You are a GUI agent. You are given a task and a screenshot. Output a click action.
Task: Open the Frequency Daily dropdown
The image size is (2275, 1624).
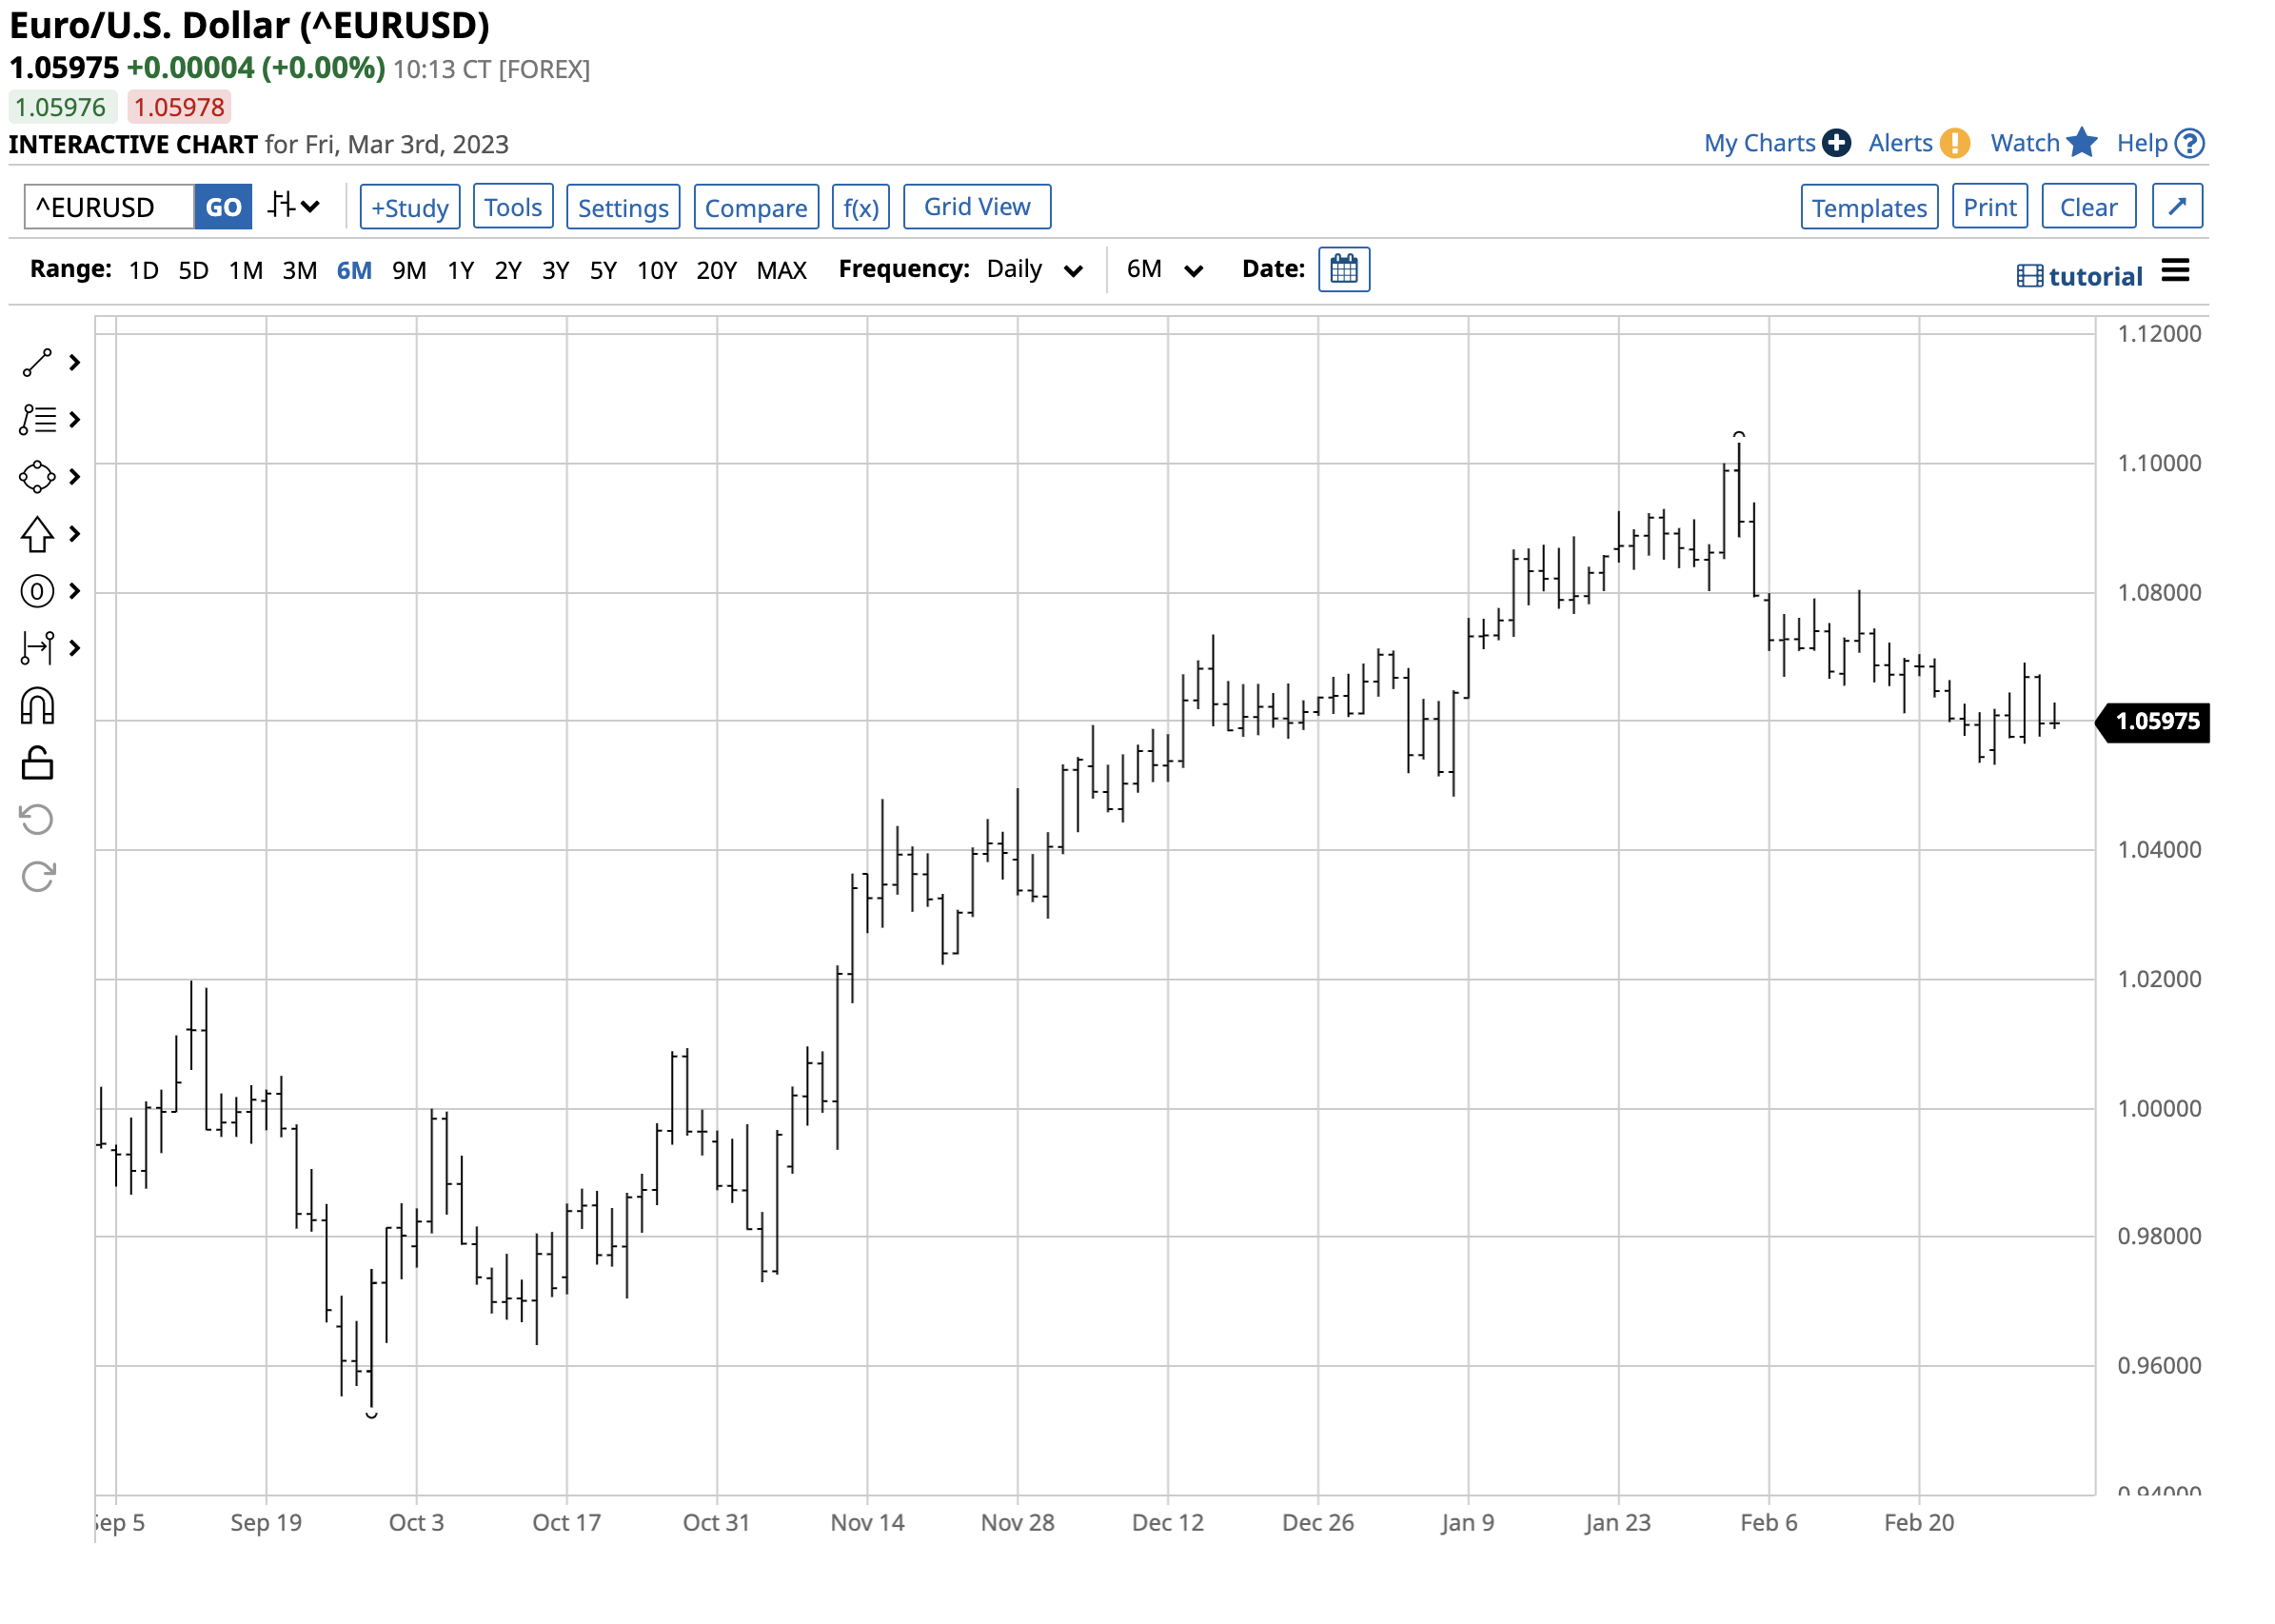1034,270
